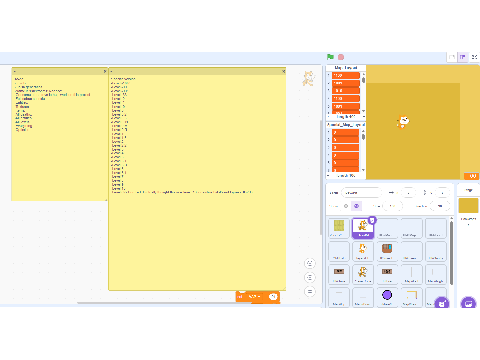Zoom in the code workspace

click(310, 263)
